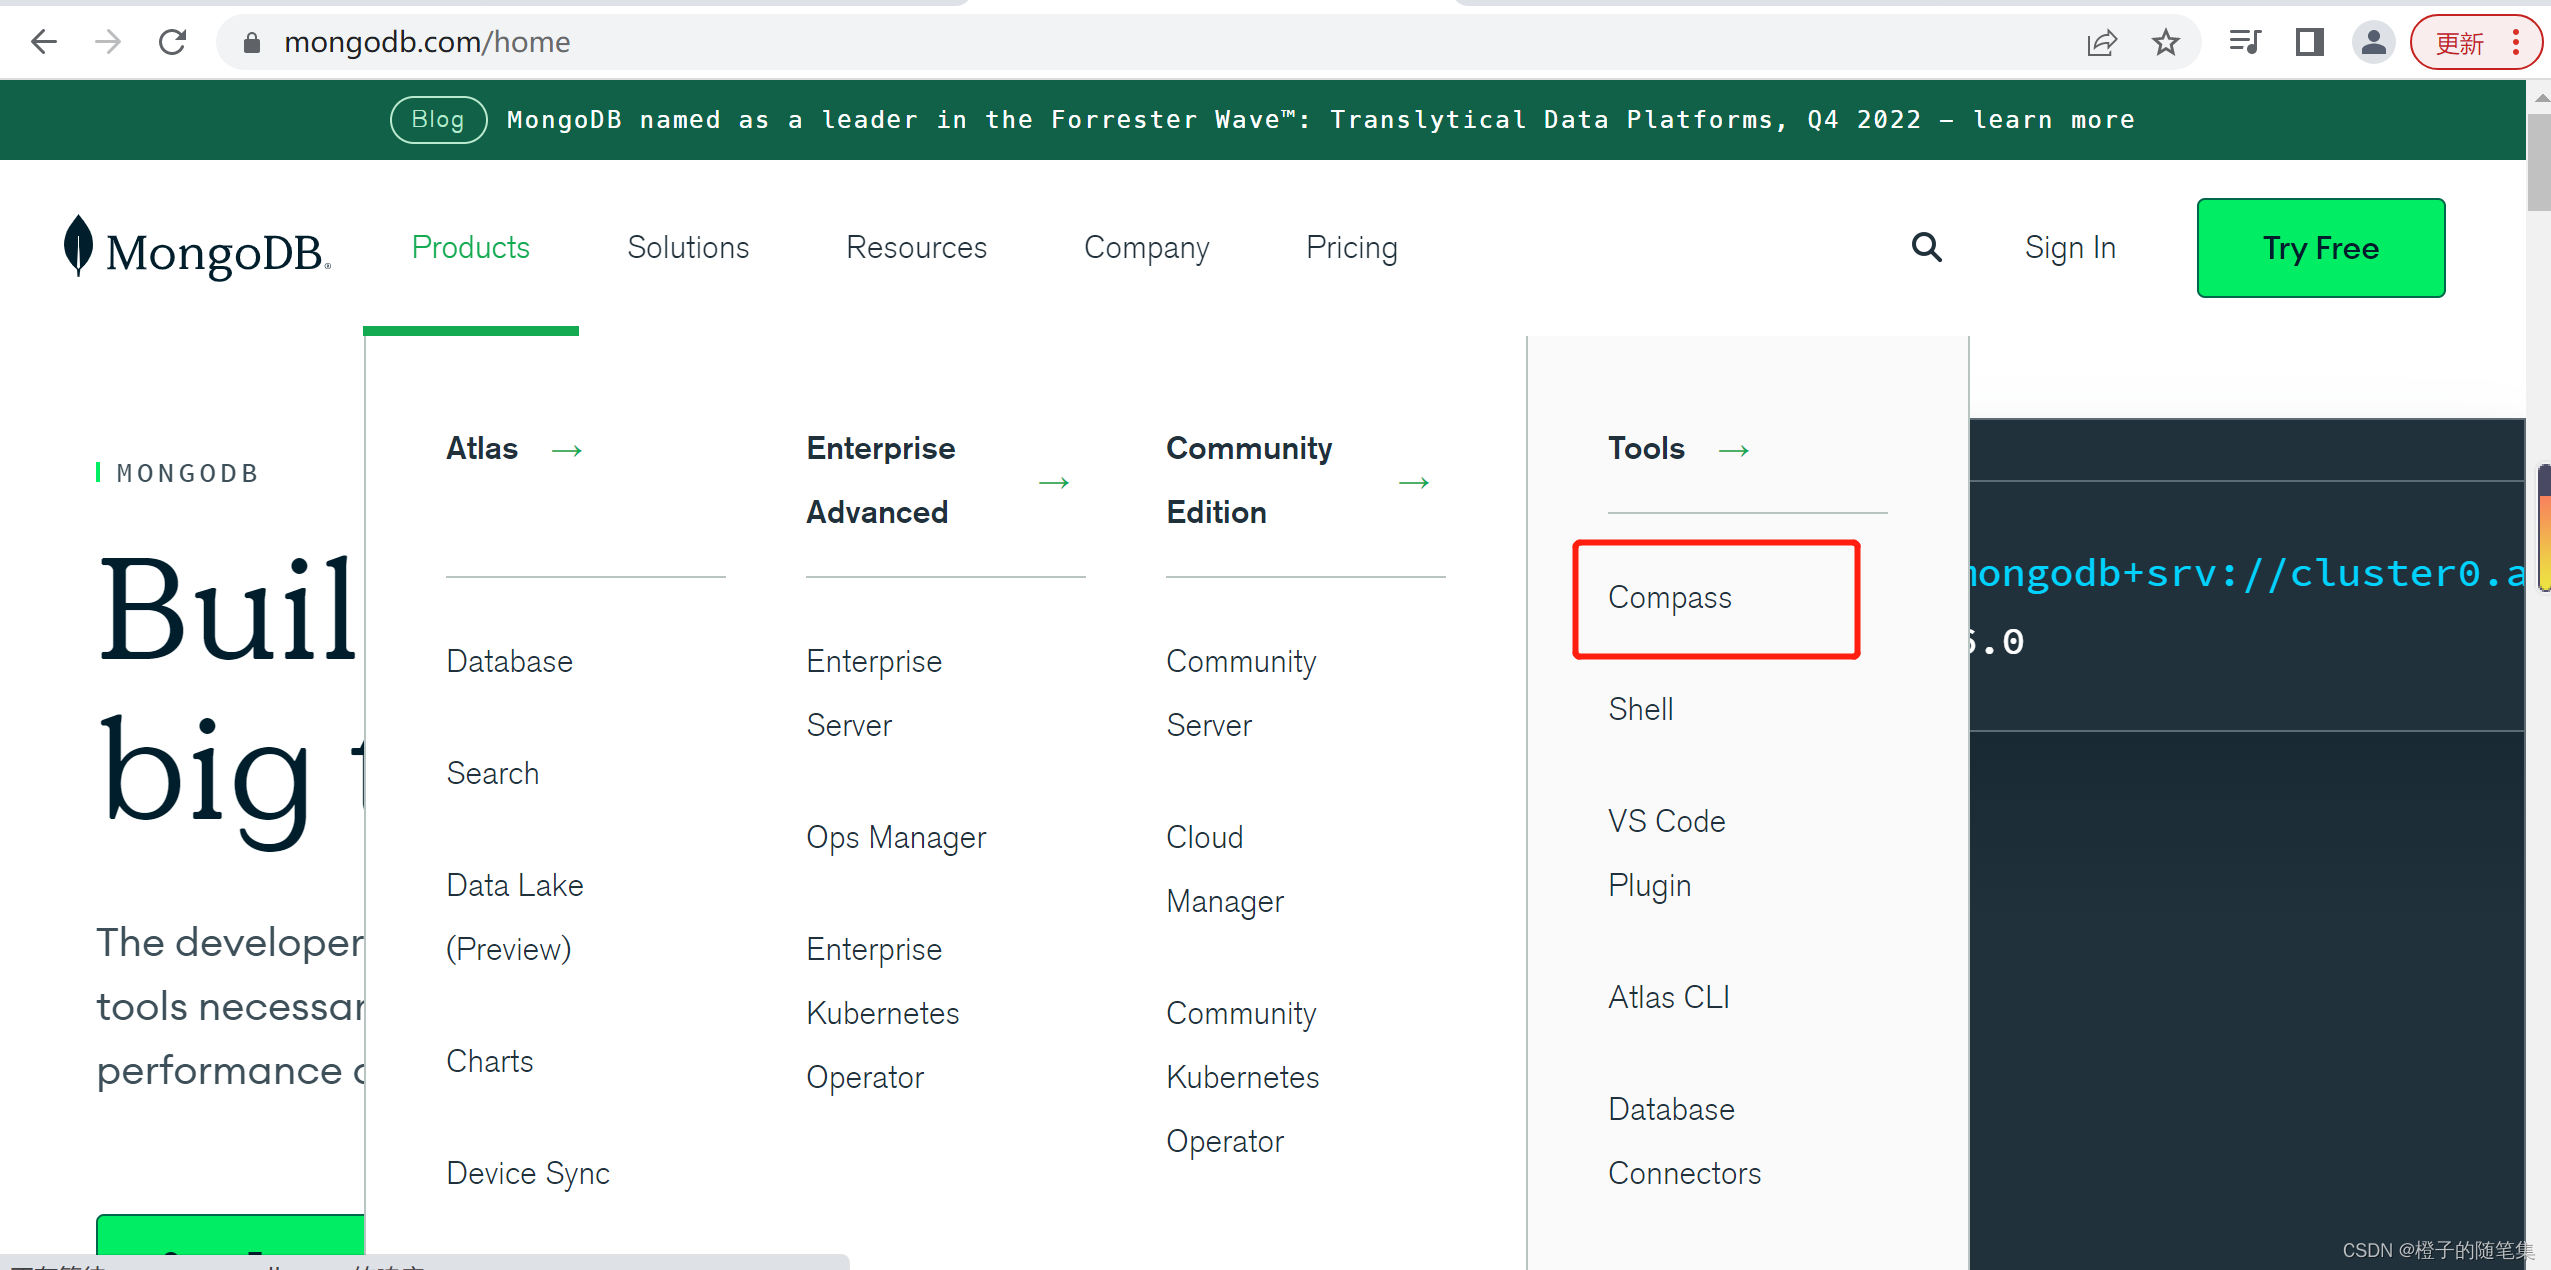This screenshot has width=2551, height=1270.
Task: Expand Community Edition arrow
Action: click(x=1413, y=483)
